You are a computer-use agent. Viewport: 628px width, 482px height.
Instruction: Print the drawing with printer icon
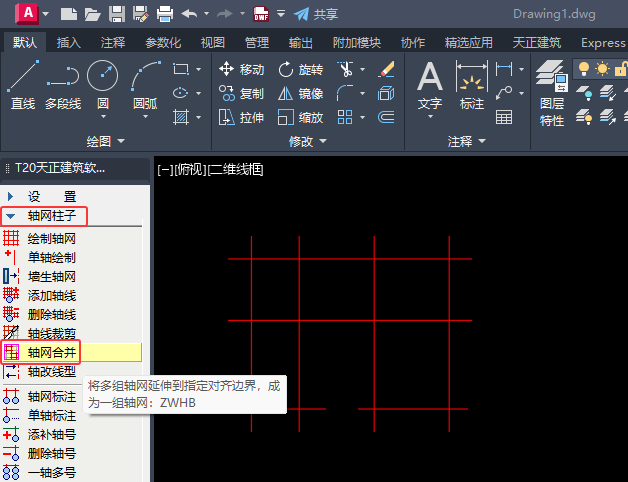165,14
